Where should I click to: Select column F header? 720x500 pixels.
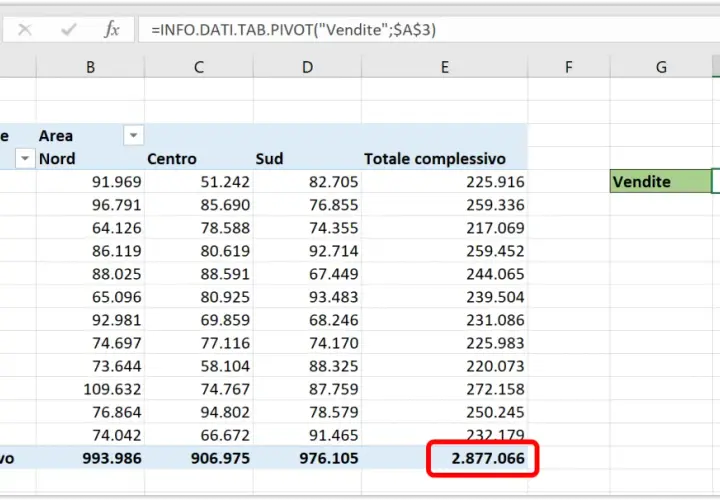tap(568, 67)
